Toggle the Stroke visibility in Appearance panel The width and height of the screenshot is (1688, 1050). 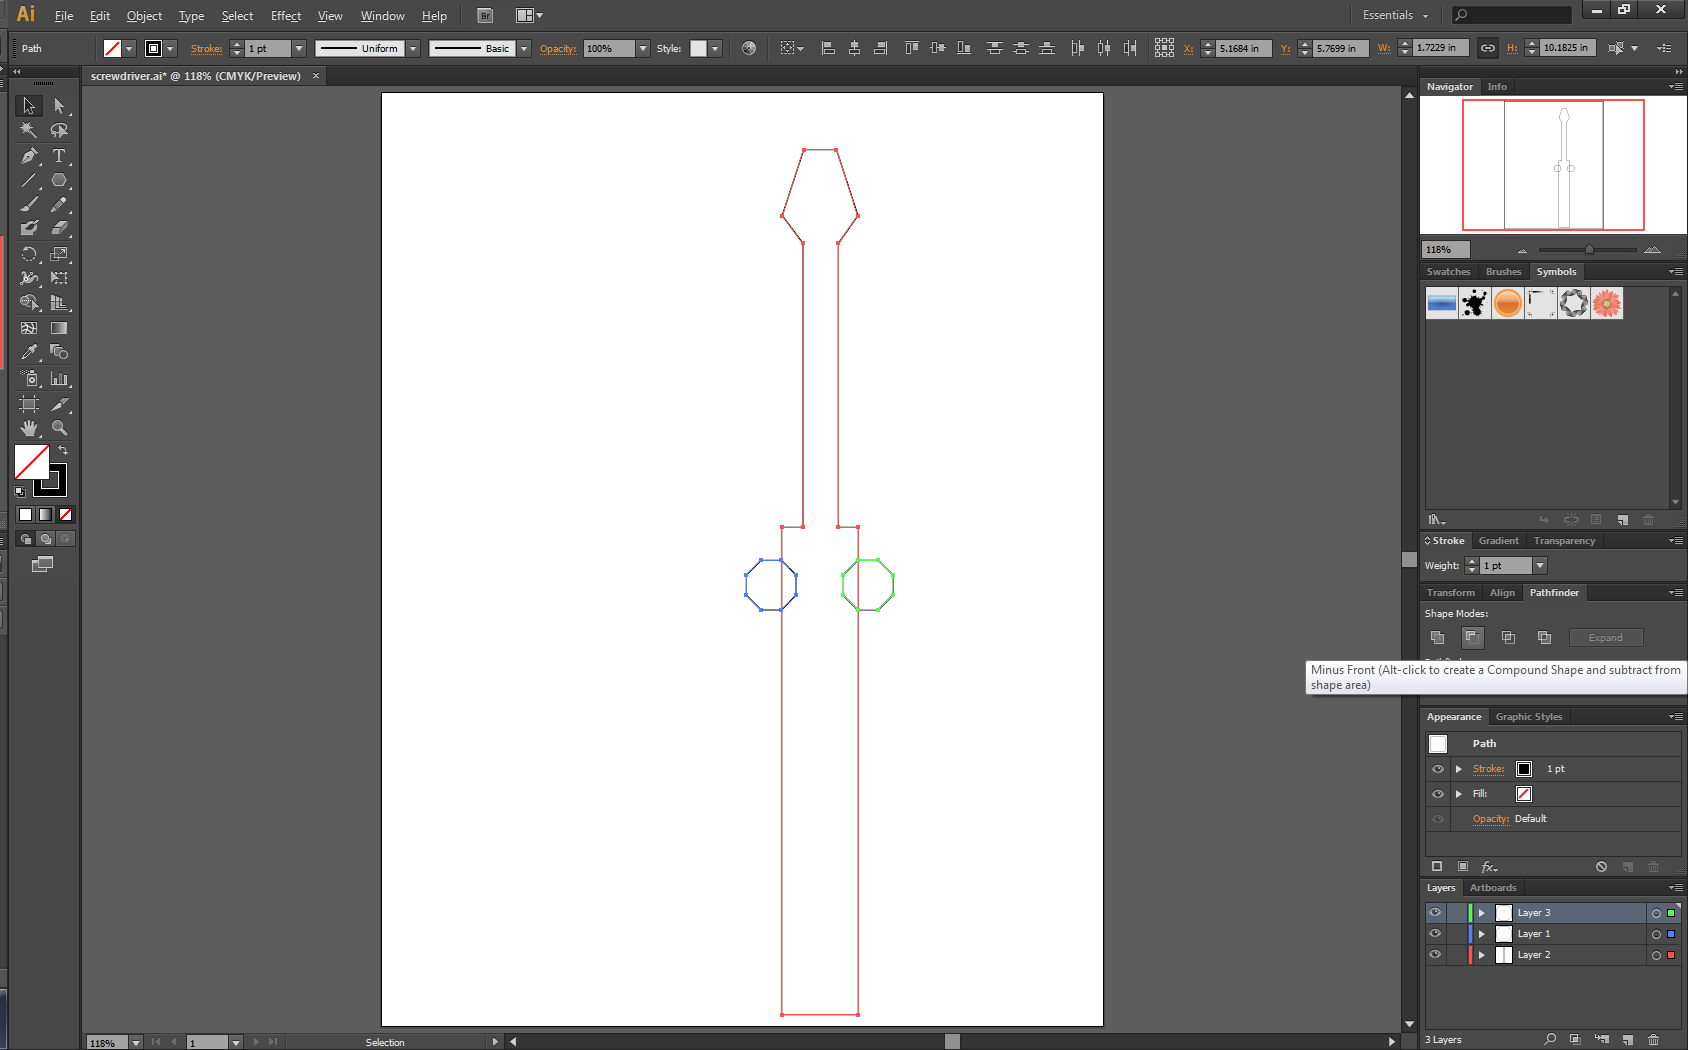[1437, 769]
